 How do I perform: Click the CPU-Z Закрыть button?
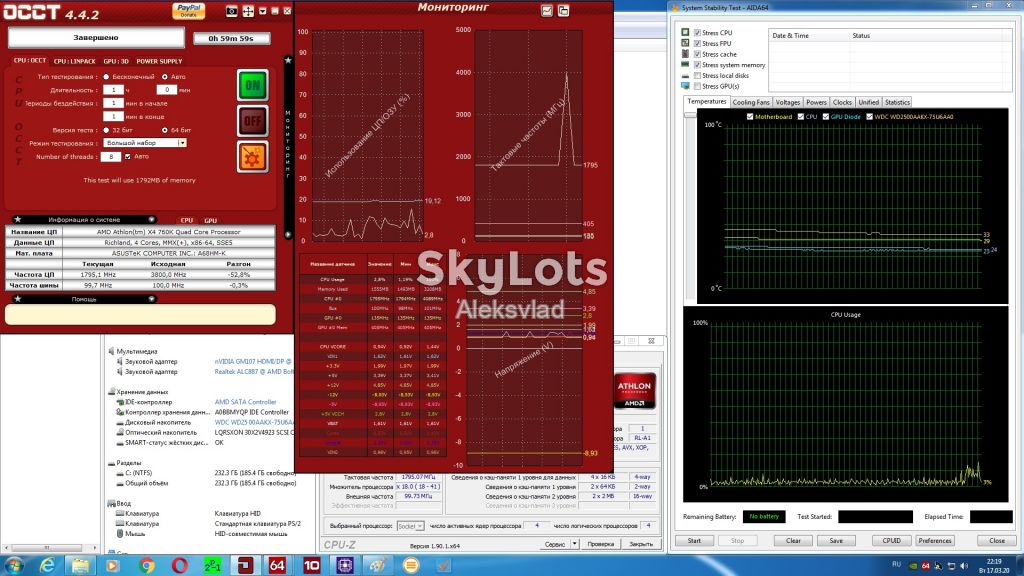[641, 544]
